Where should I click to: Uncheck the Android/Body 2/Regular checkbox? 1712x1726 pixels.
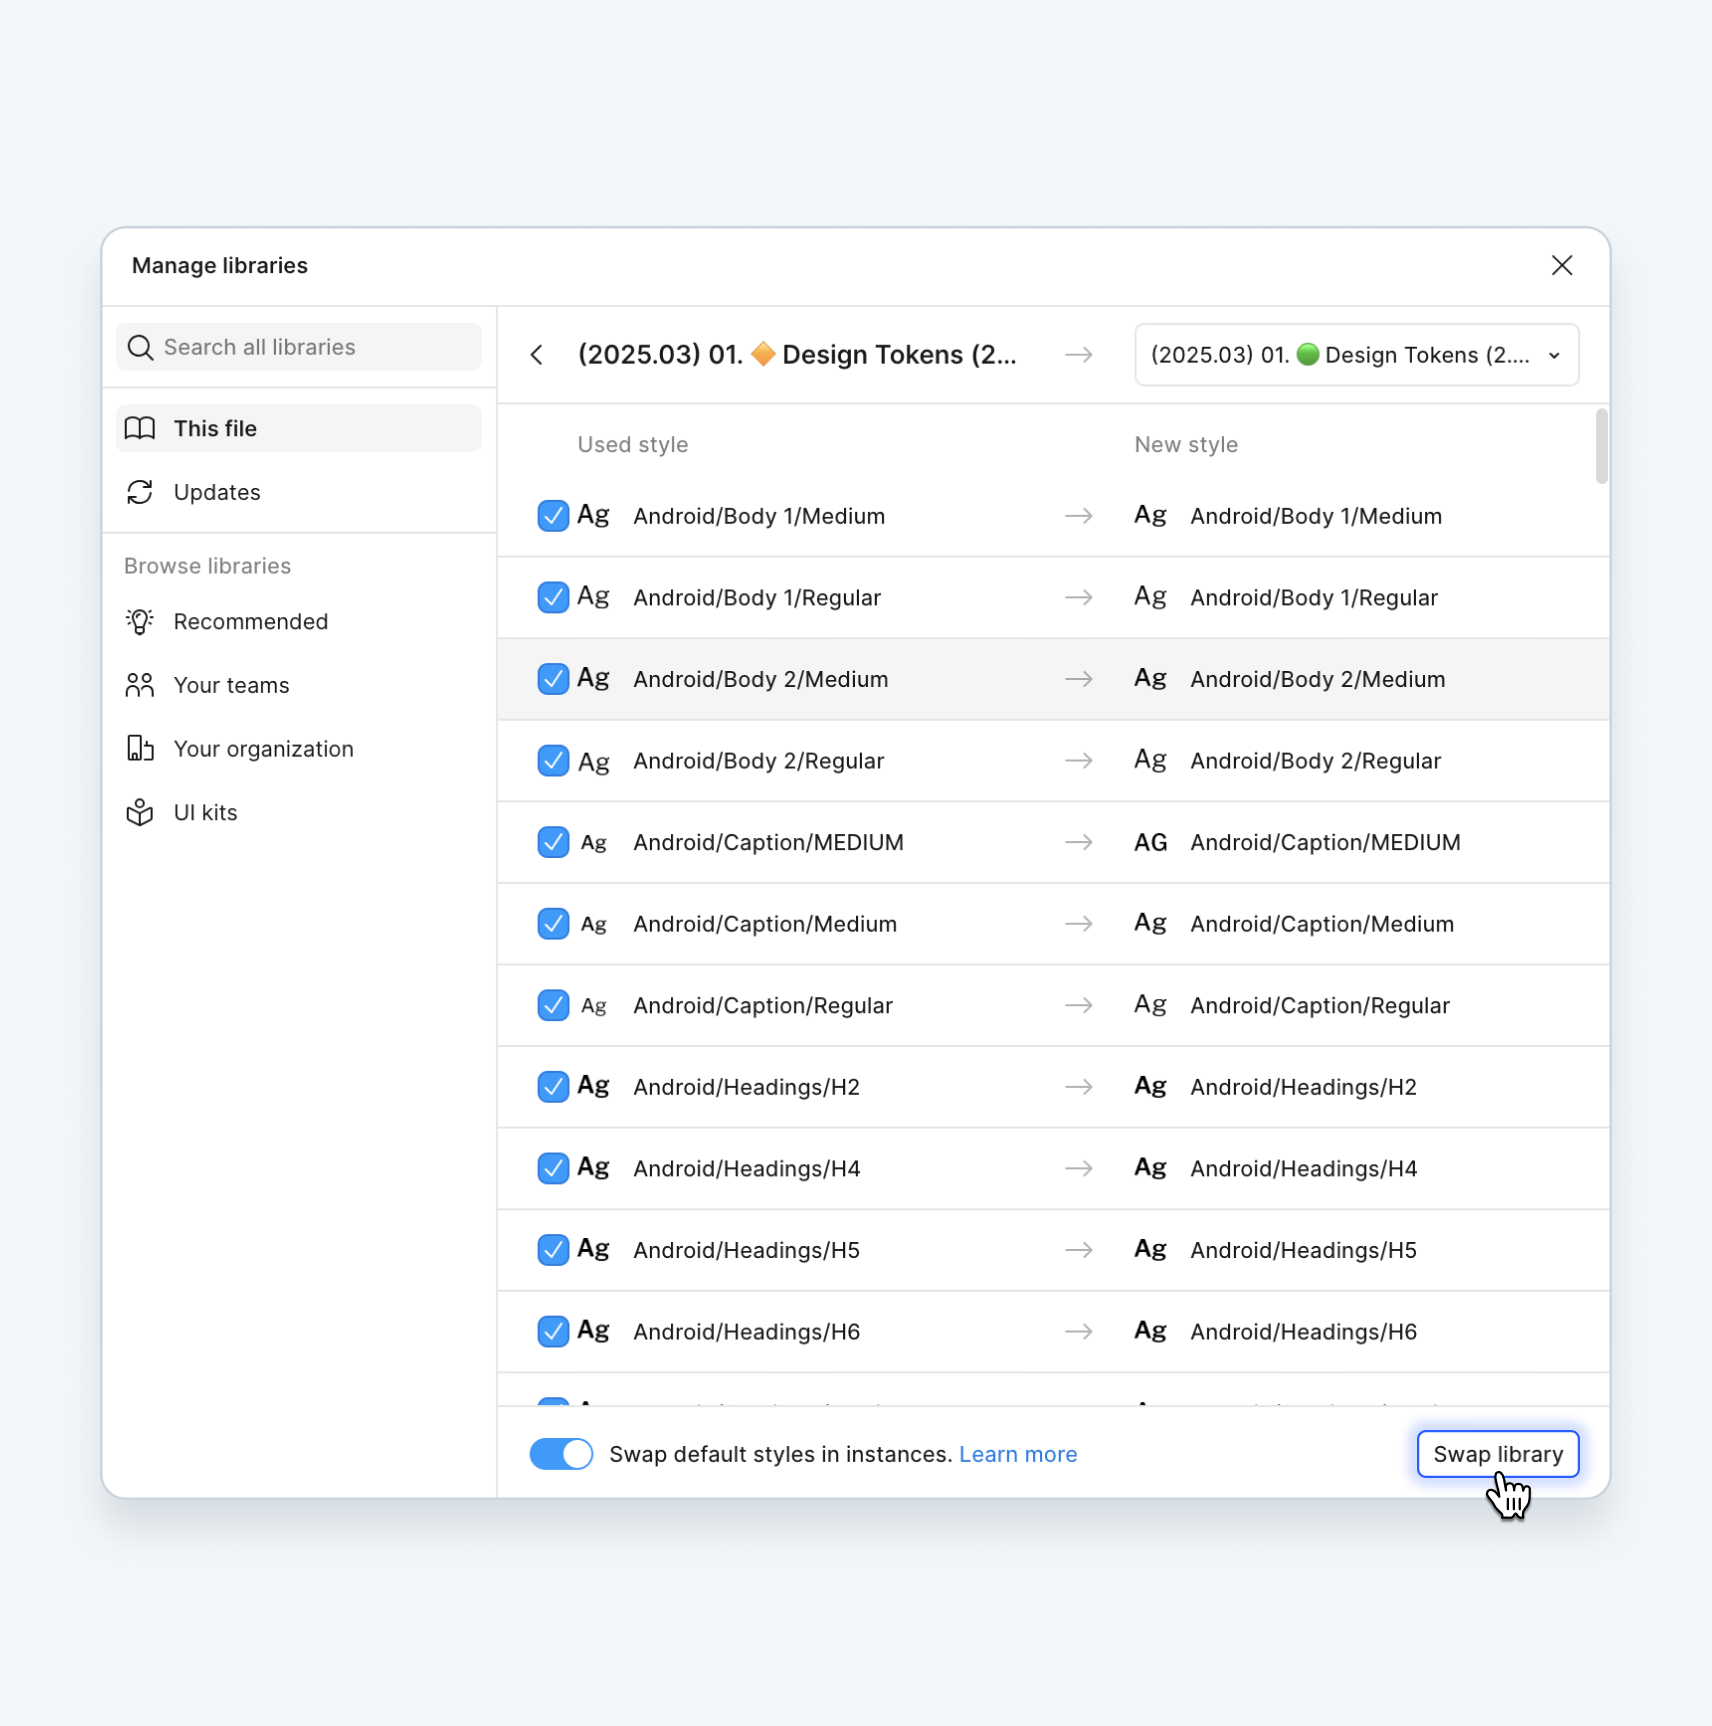coord(553,761)
